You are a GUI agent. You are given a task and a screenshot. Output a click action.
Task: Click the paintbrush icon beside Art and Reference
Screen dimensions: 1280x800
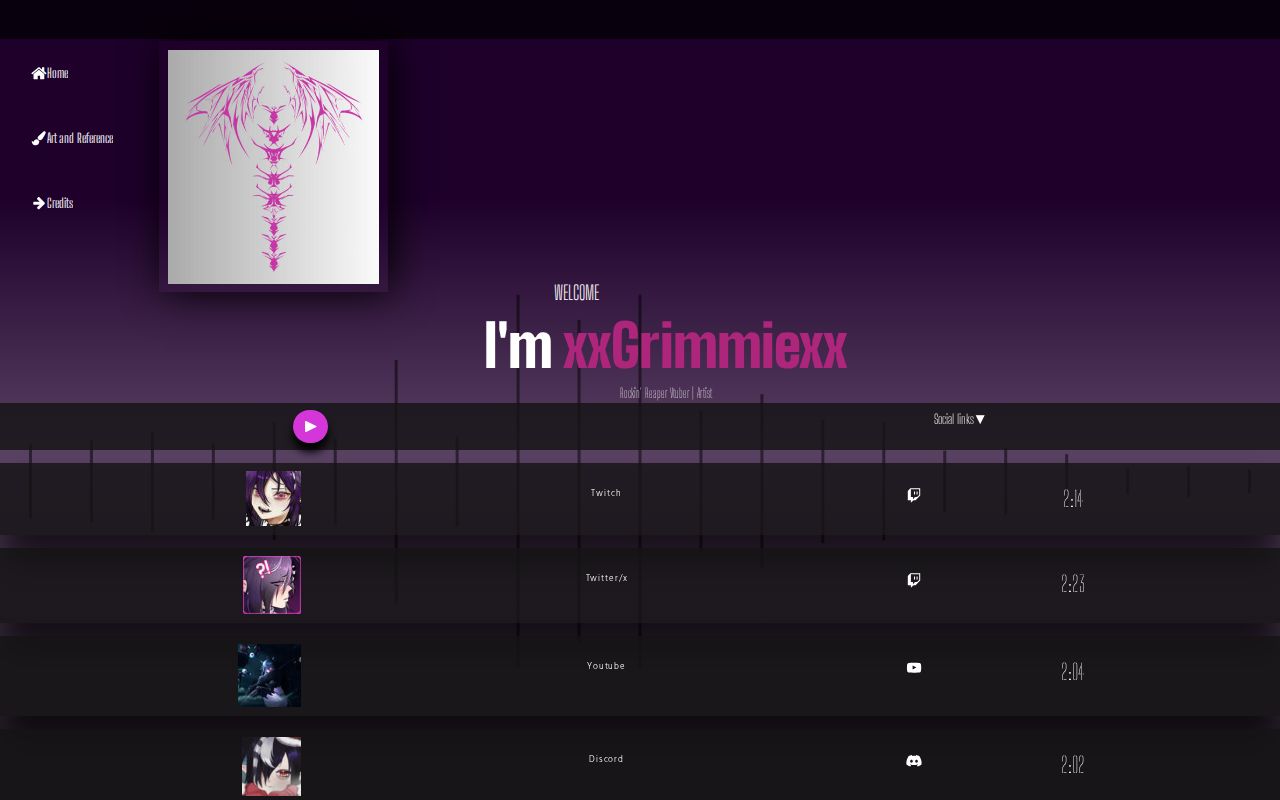[x=38, y=139]
